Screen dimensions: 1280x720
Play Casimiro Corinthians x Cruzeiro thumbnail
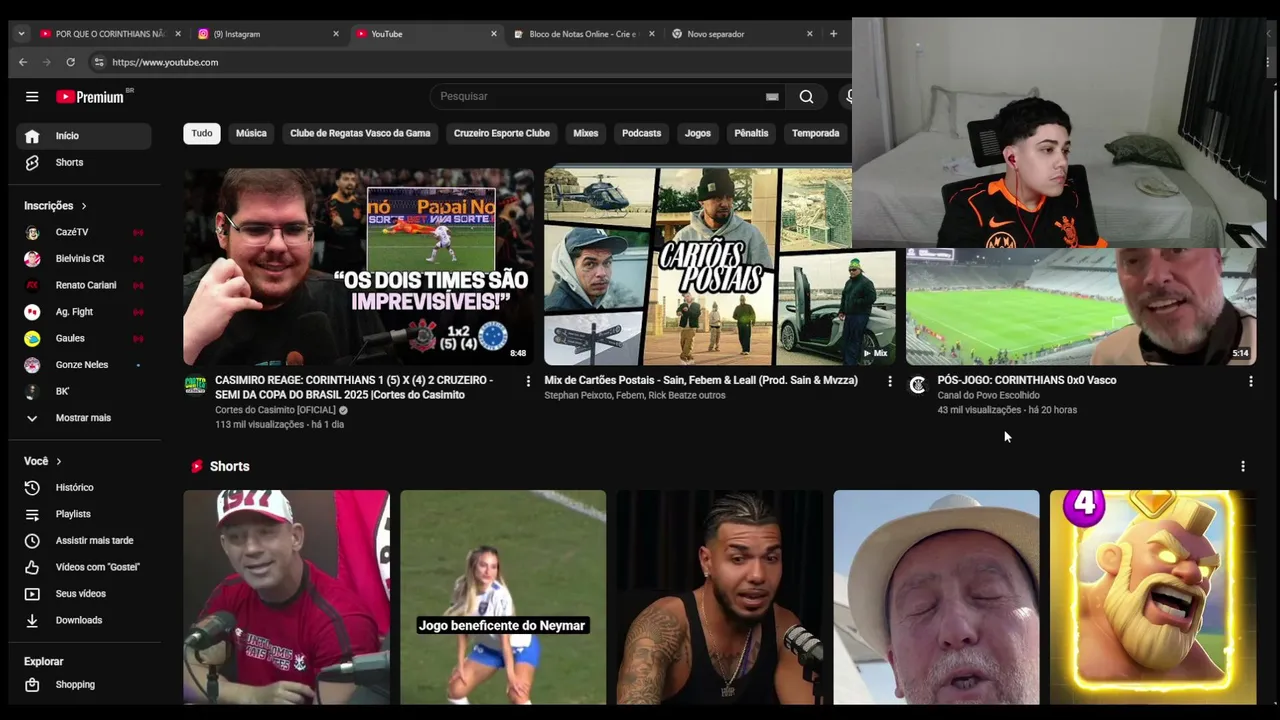tap(358, 266)
